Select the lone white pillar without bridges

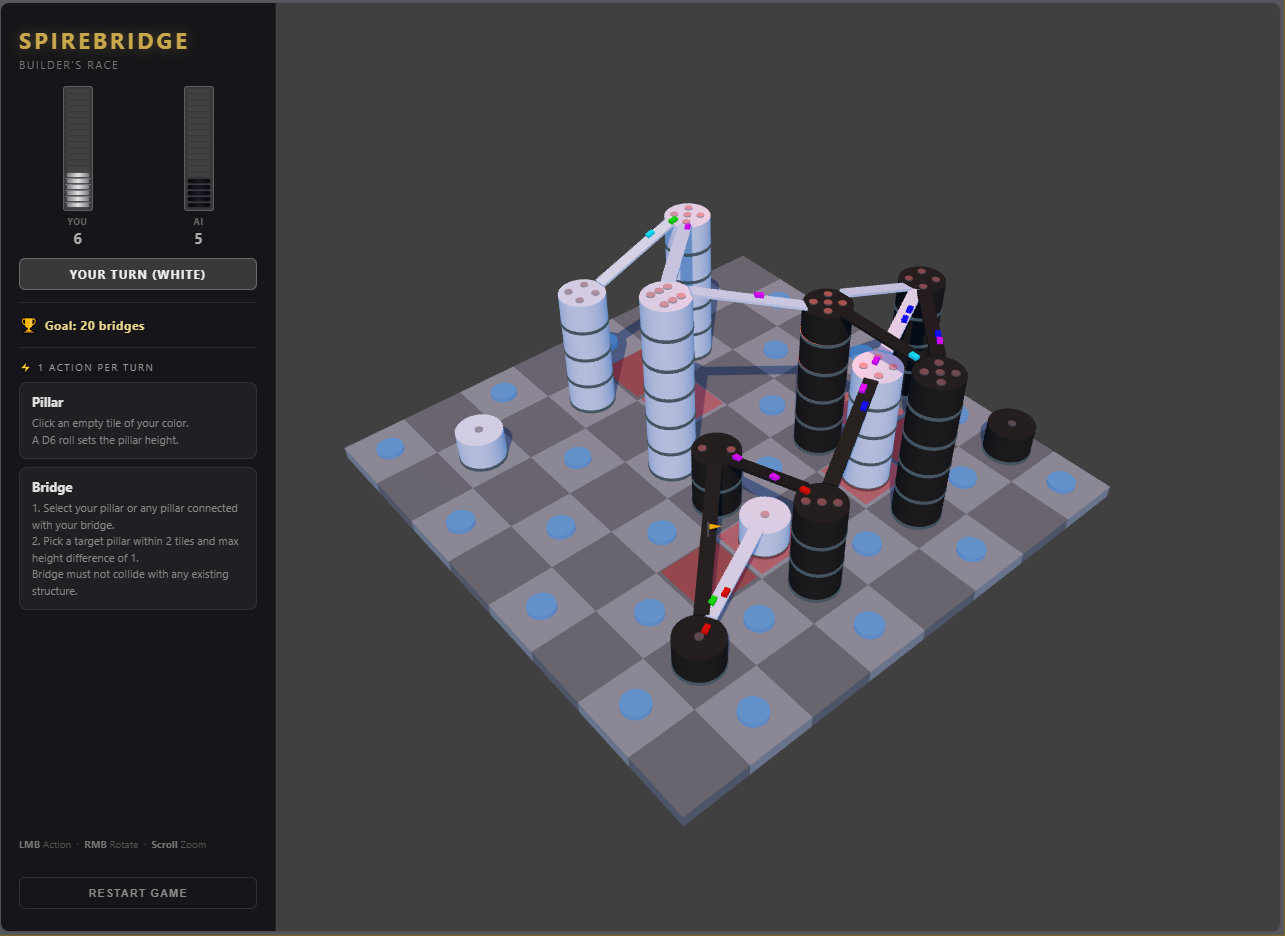480,441
